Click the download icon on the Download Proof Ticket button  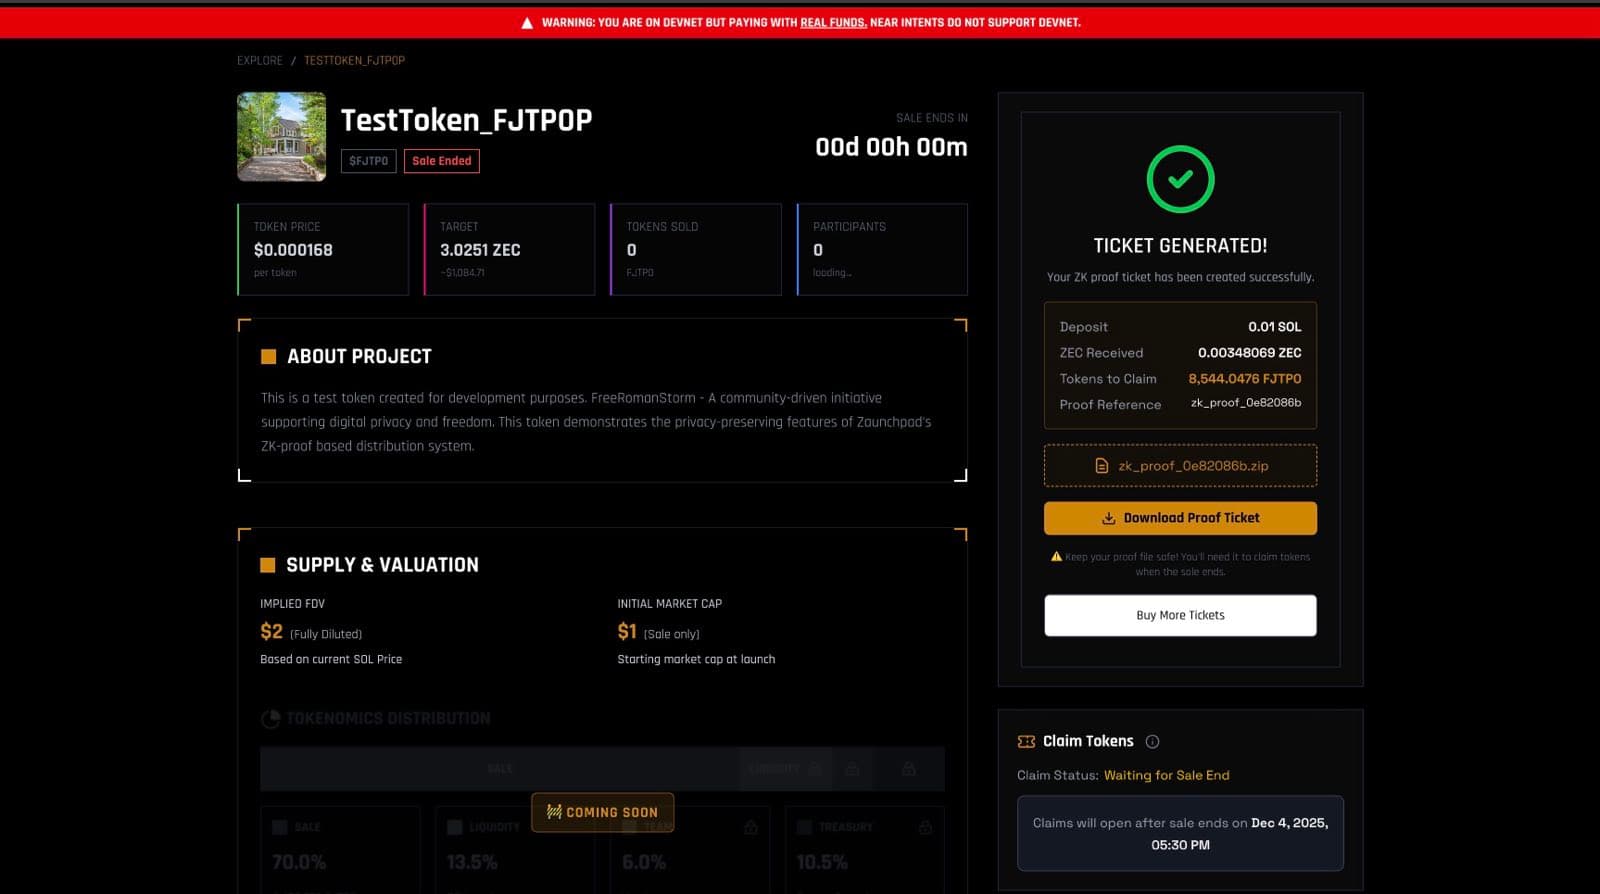tap(1108, 518)
